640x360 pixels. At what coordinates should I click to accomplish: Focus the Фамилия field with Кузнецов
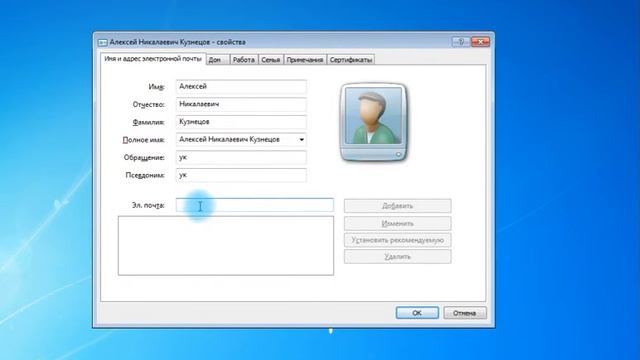pyautogui.click(x=241, y=122)
